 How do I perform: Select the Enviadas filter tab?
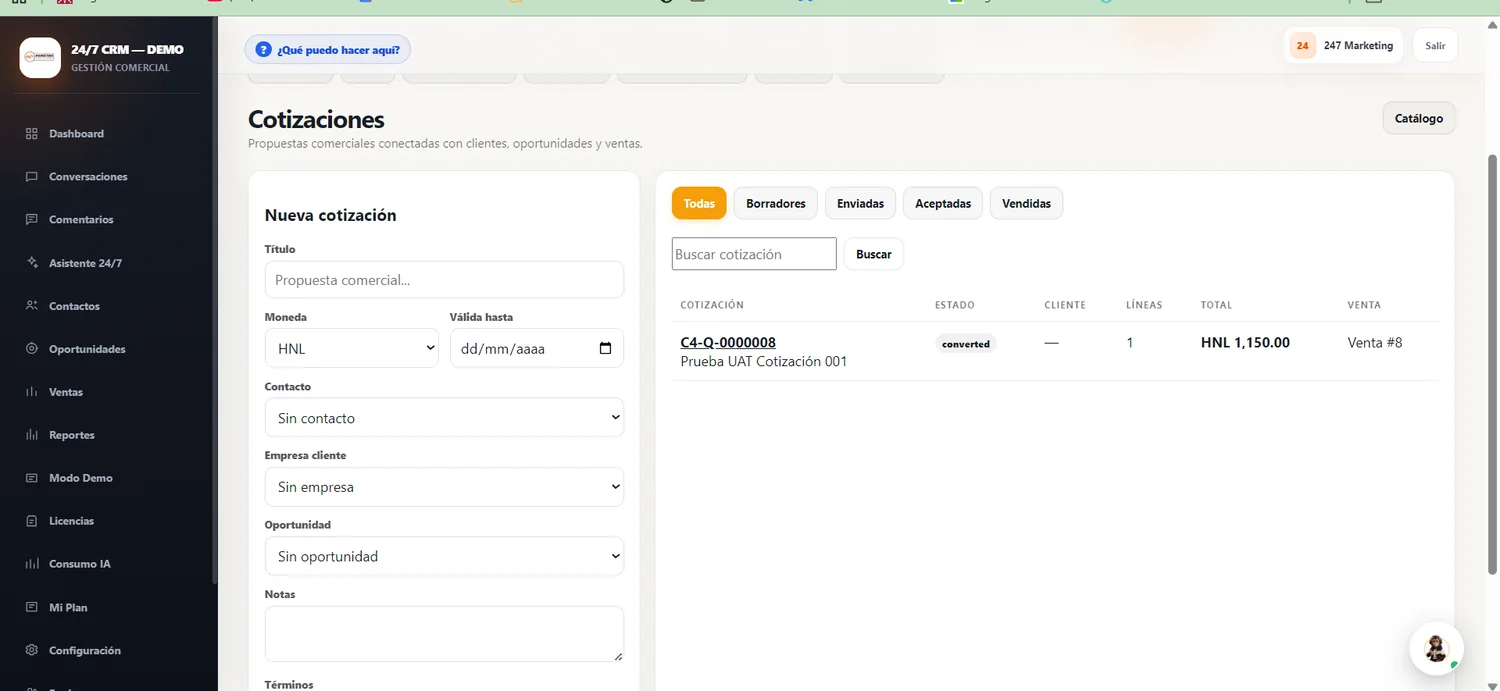click(x=860, y=203)
